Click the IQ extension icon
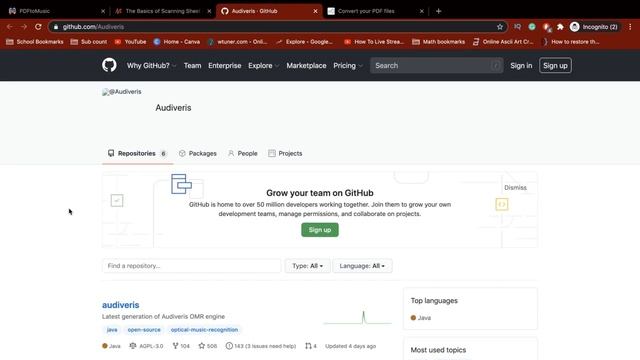Viewport: 640px width, 360px height. (x=517, y=27)
